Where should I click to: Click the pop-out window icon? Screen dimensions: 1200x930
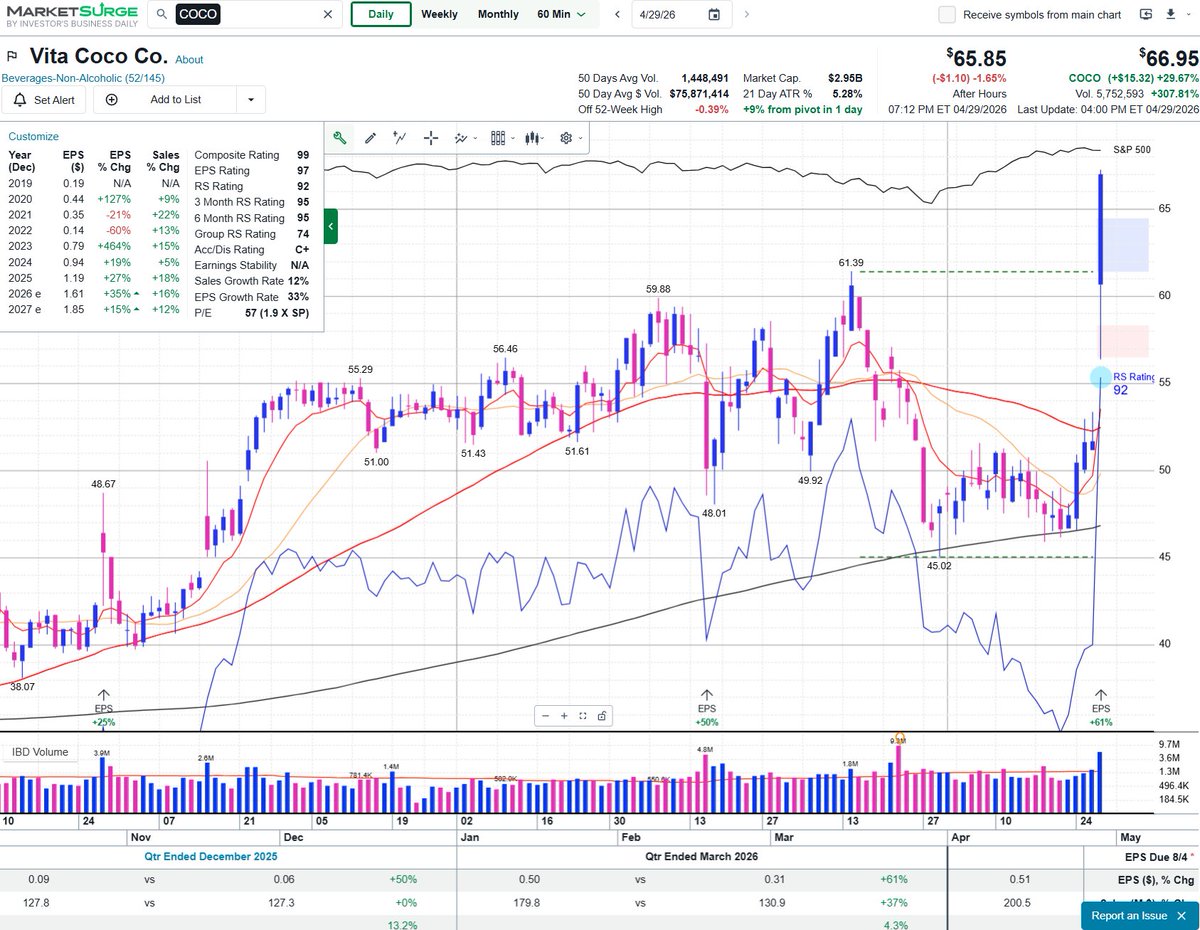(1144, 14)
